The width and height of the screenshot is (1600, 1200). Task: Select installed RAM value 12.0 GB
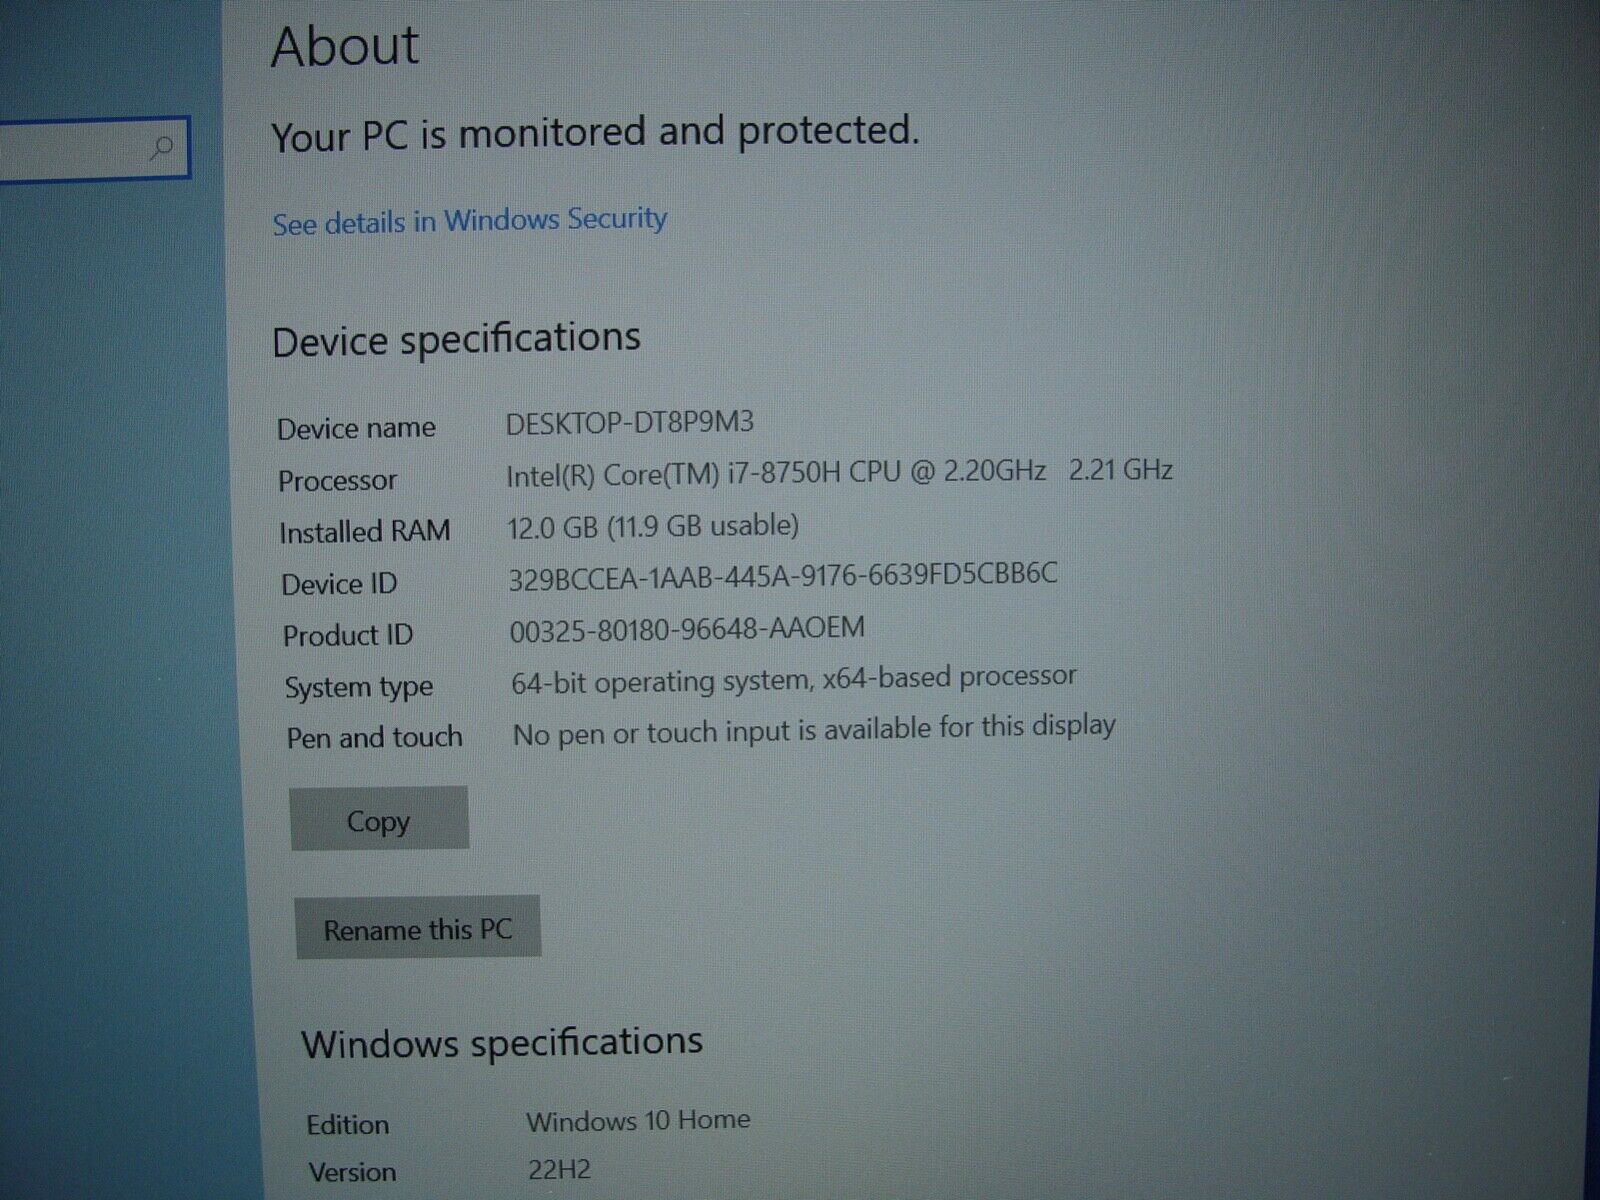pyautogui.click(x=653, y=526)
